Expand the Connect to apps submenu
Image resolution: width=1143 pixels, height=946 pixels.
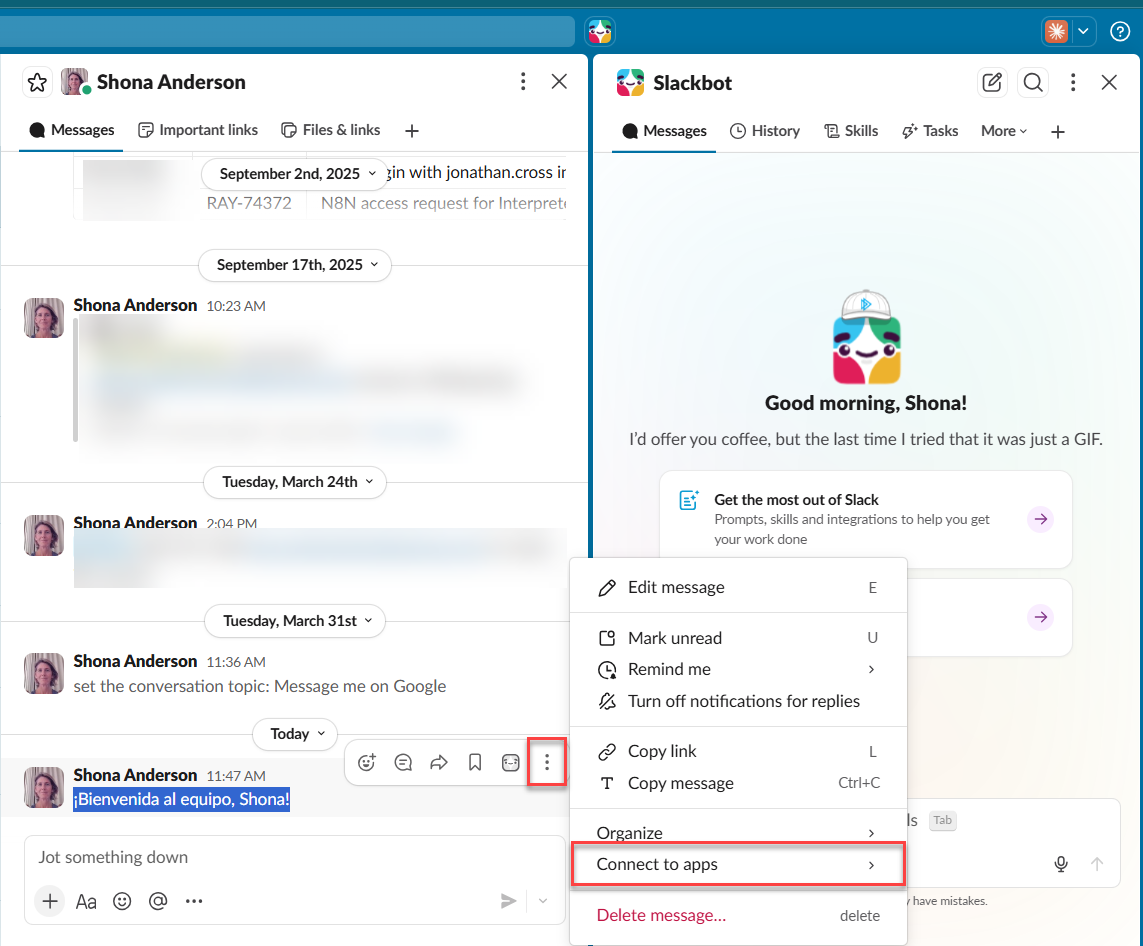(x=738, y=864)
